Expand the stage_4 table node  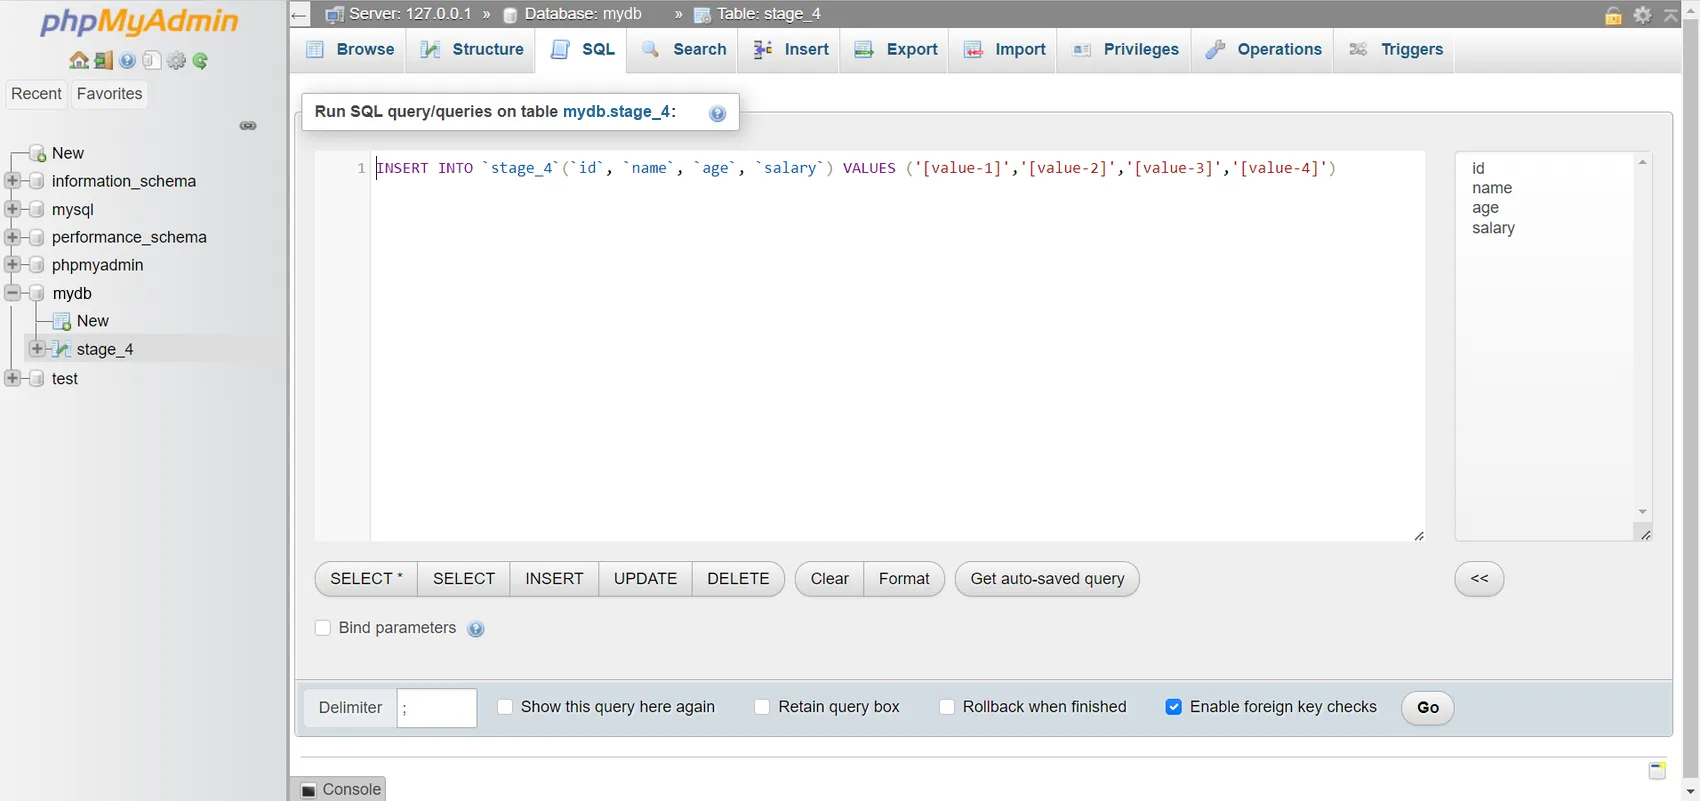(37, 349)
